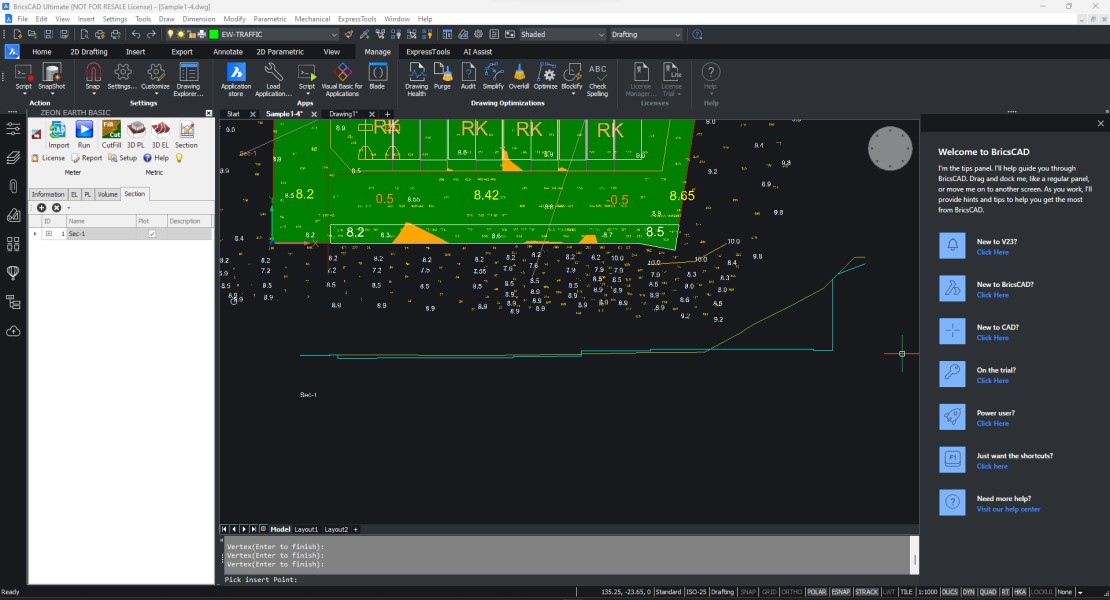Viewport: 1110px width, 600px height.
Task: Open the Drafting workspace dropdown
Action: pos(676,33)
